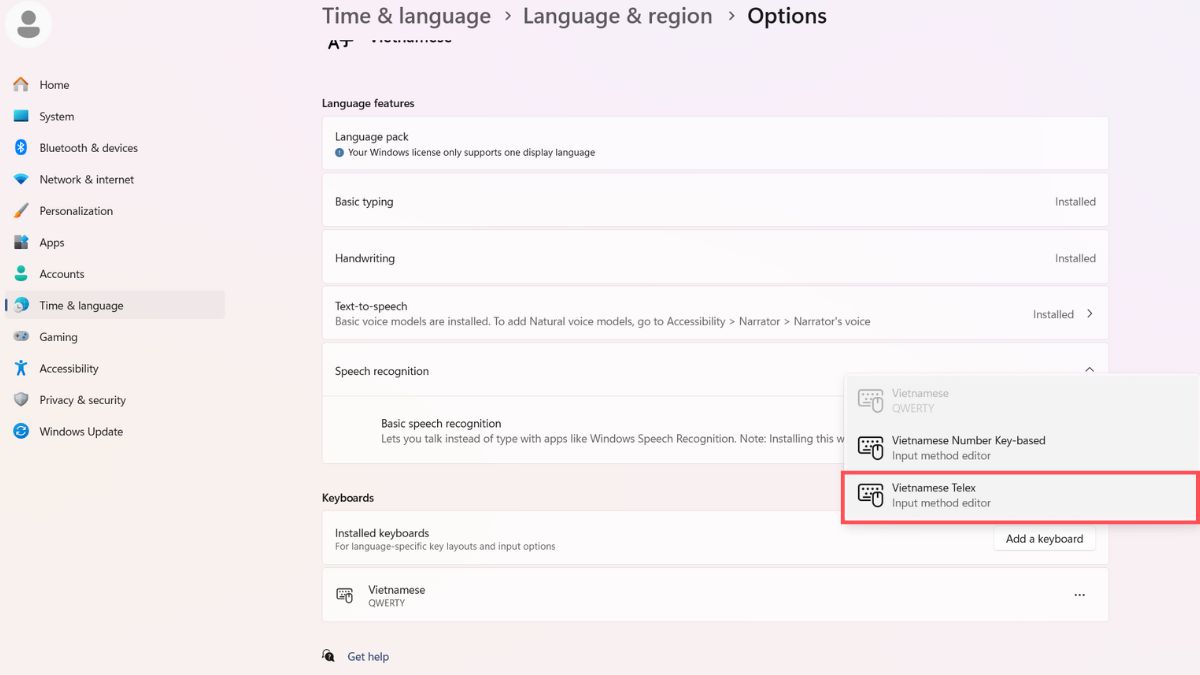Click the Basic typing Installed status
Viewport: 1200px width, 675px height.
(x=1075, y=201)
